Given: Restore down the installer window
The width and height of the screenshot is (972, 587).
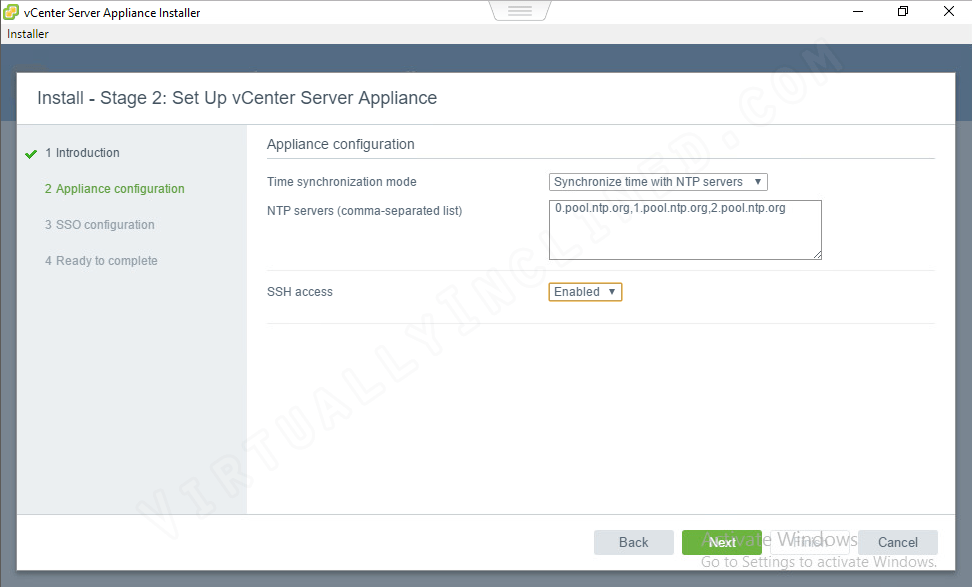Looking at the screenshot, I should [x=903, y=12].
